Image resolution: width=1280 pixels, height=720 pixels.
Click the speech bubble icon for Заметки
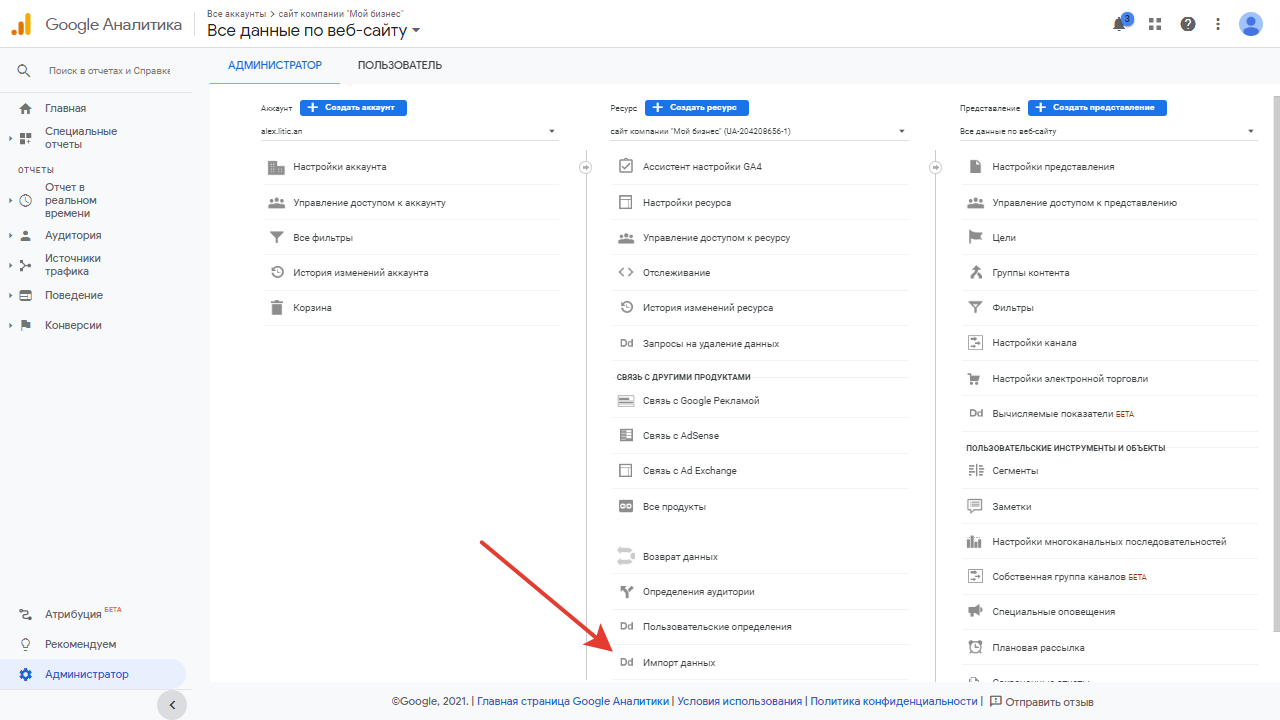[x=975, y=506]
